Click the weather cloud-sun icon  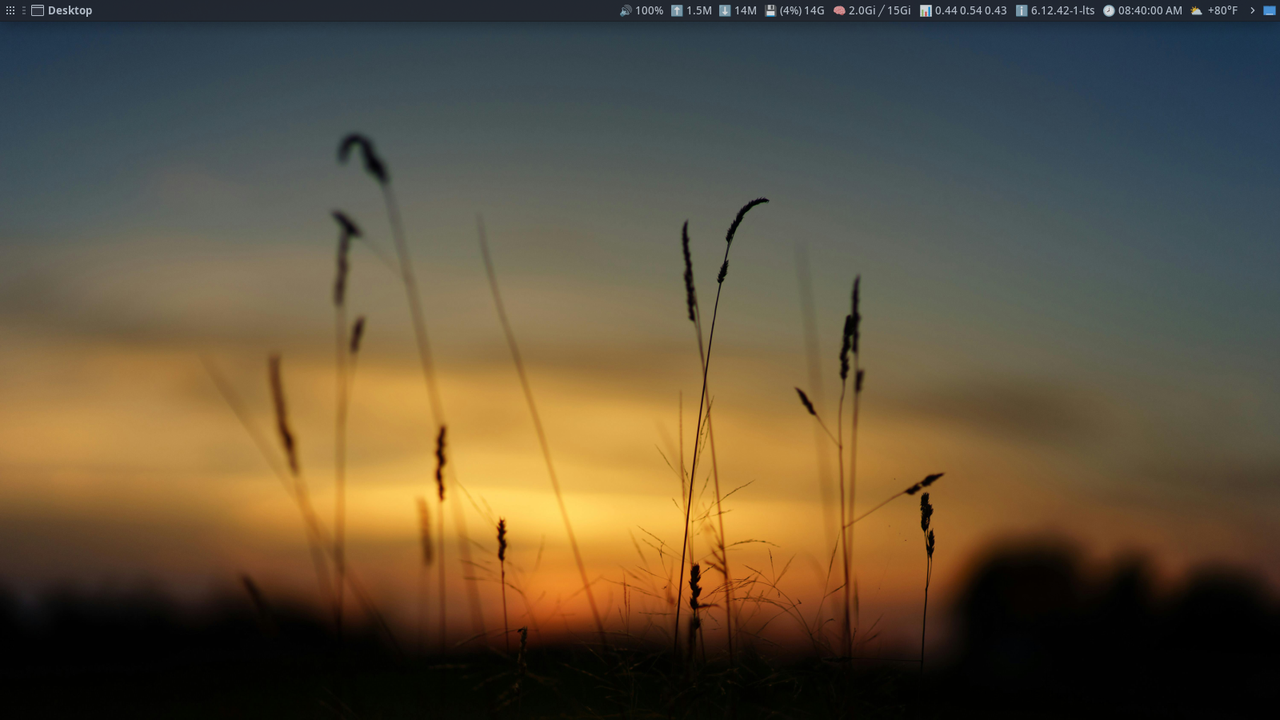tap(1196, 10)
